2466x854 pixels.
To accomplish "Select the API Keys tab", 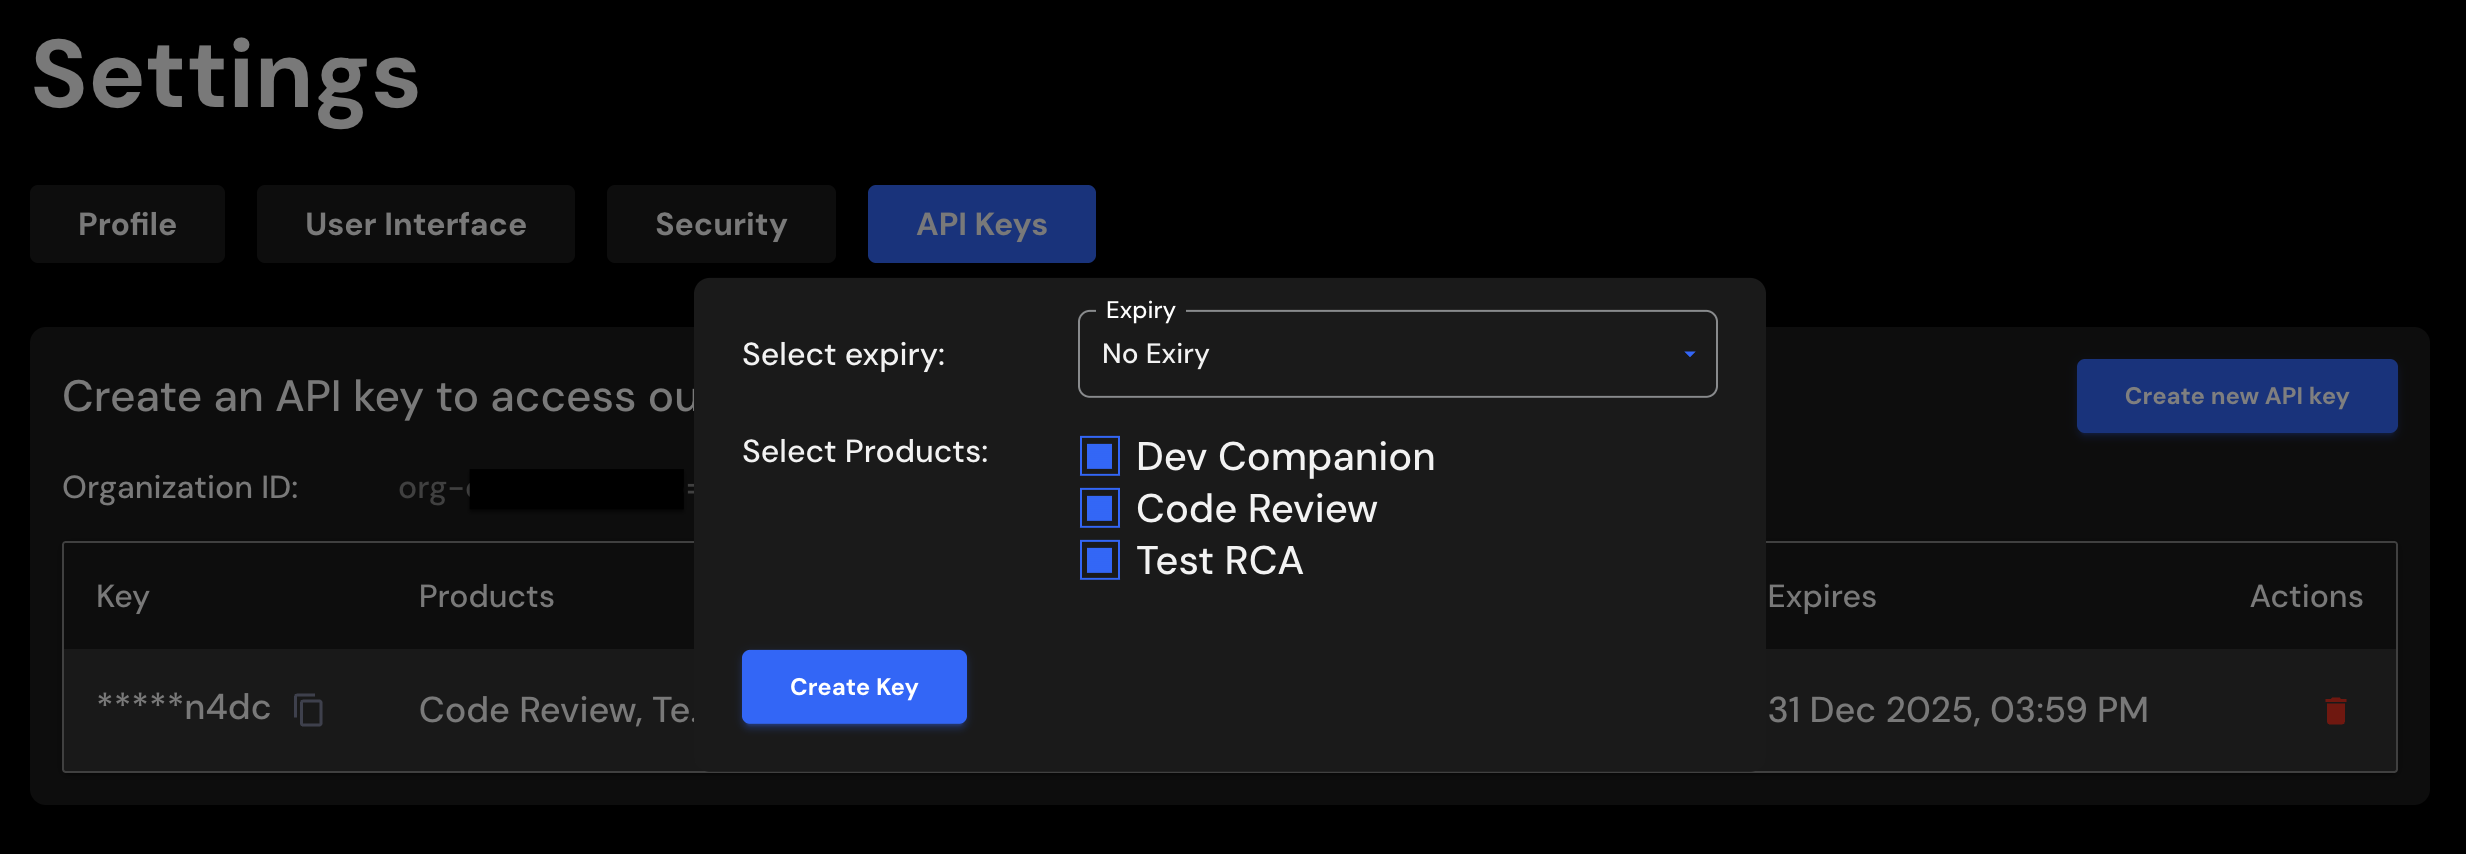I will point(982,224).
